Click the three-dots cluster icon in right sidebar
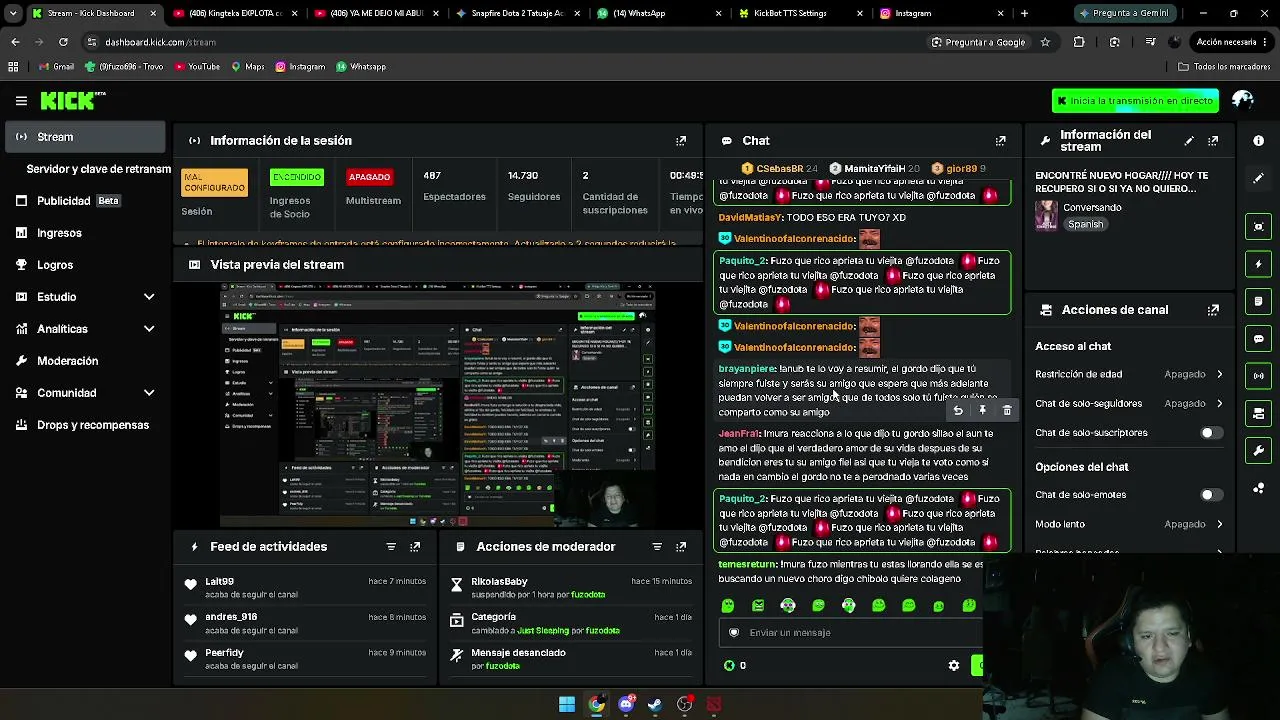The height and width of the screenshot is (720, 1280). click(1259, 488)
